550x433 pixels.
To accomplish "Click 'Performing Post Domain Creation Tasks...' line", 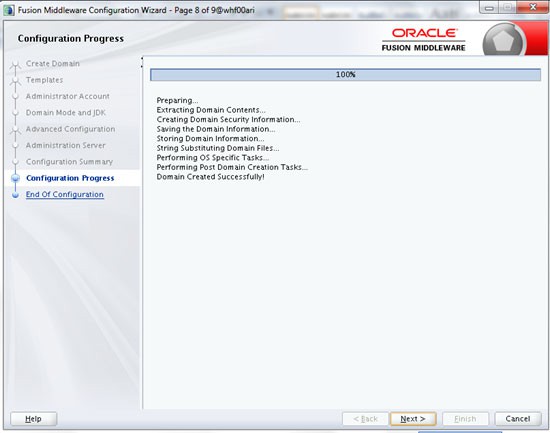I will [232, 167].
